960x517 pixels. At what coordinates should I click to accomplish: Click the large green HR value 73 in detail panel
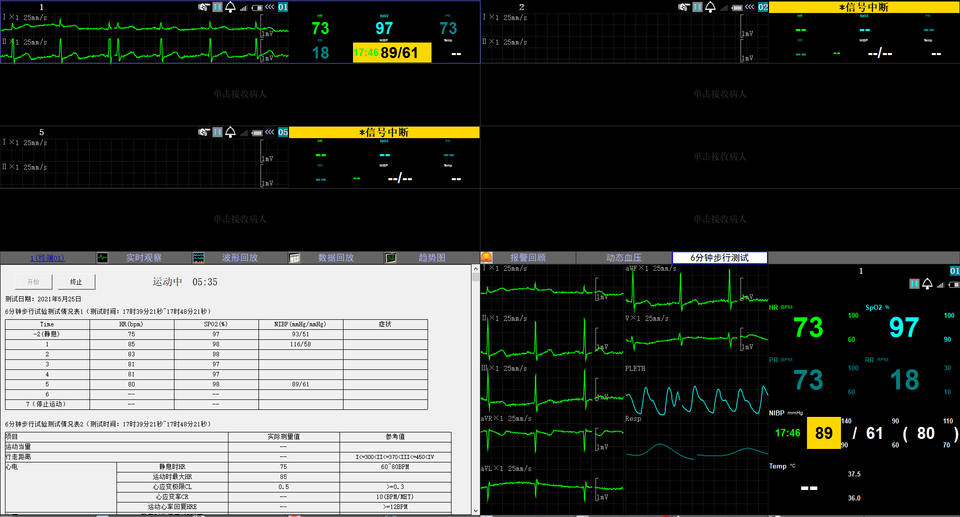point(808,328)
